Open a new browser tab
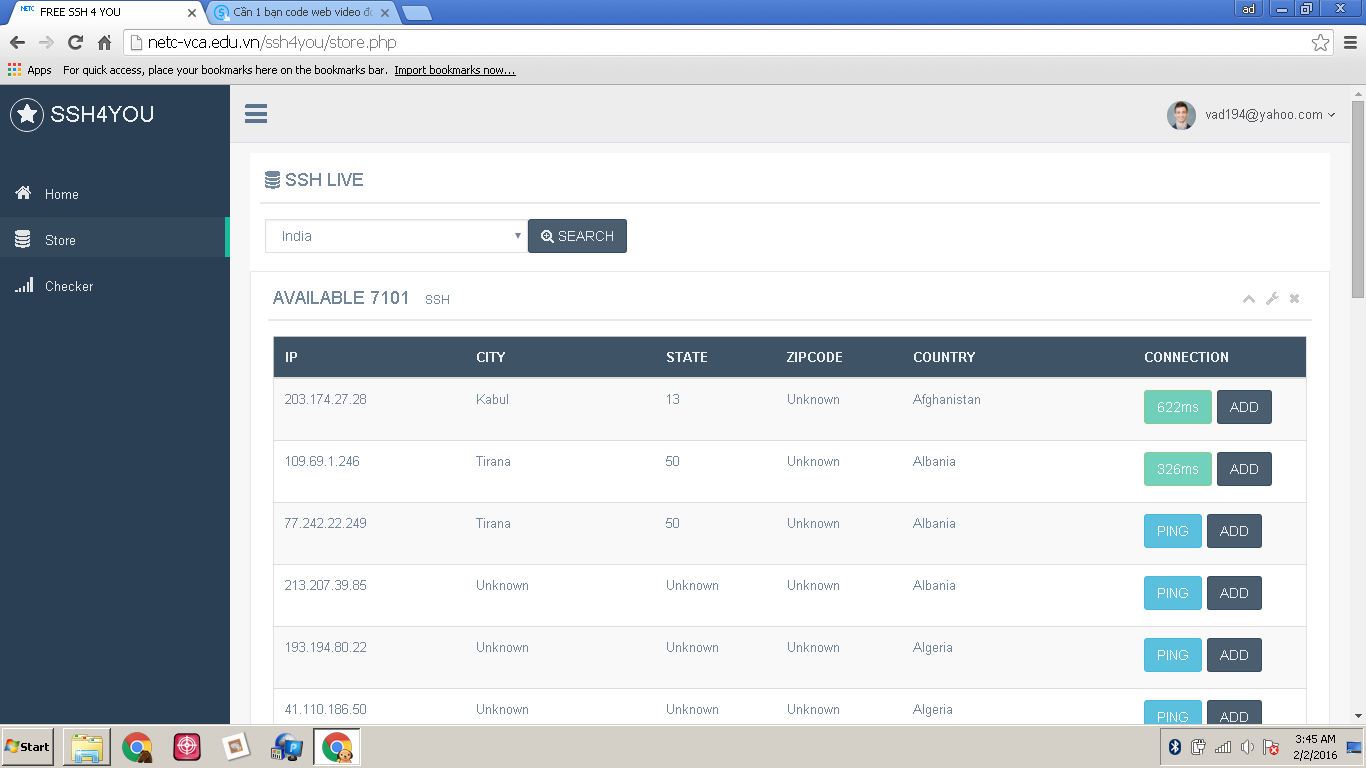Image resolution: width=1366 pixels, height=768 pixels. click(416, 13)
